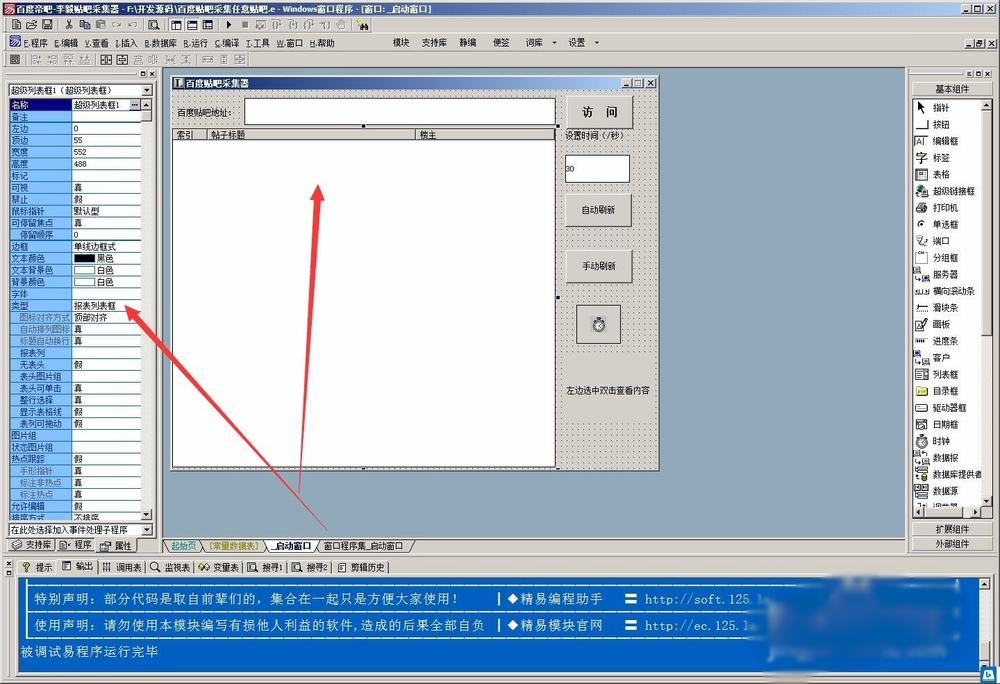Screen dimensions: 1000x684
Task: Open the 超级列表框1 component selector dropdown
Action: (x=147, y=90)
